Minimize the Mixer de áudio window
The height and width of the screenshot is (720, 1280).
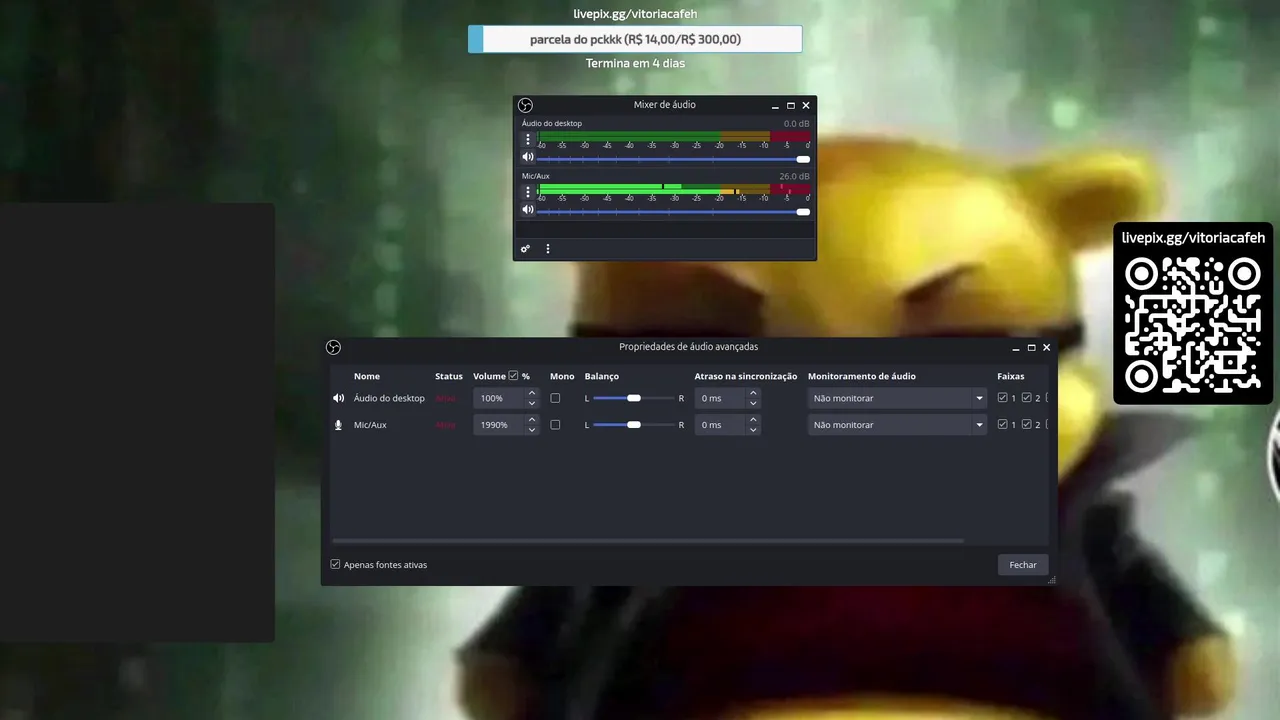775,106
